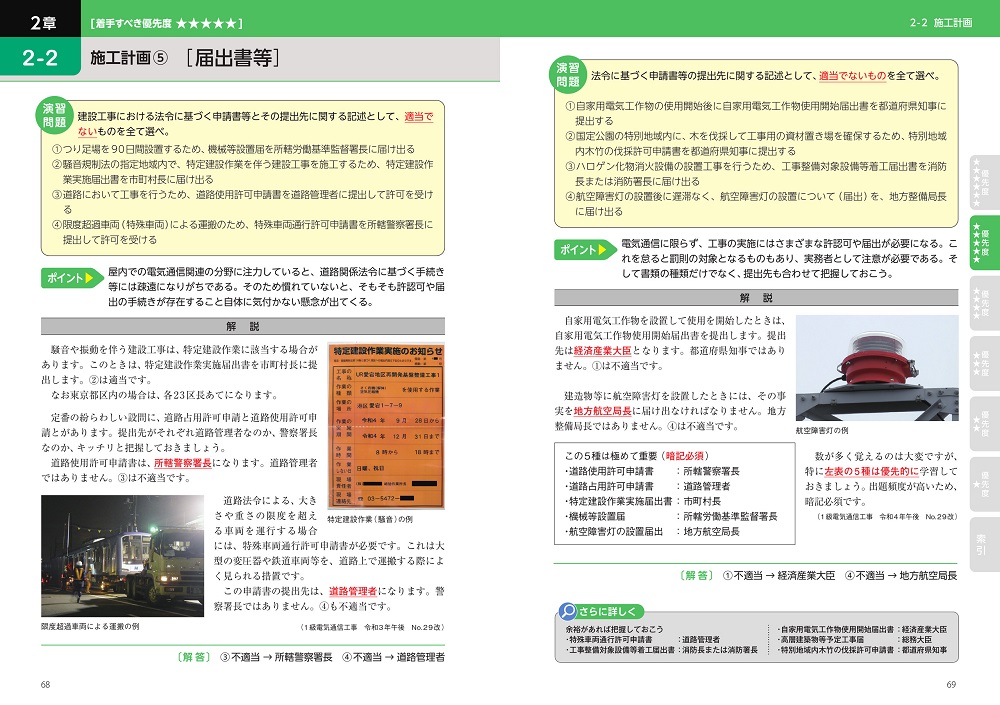
Task: Click the 演習問題 badge on the left page
Action: tap(54, 115)
